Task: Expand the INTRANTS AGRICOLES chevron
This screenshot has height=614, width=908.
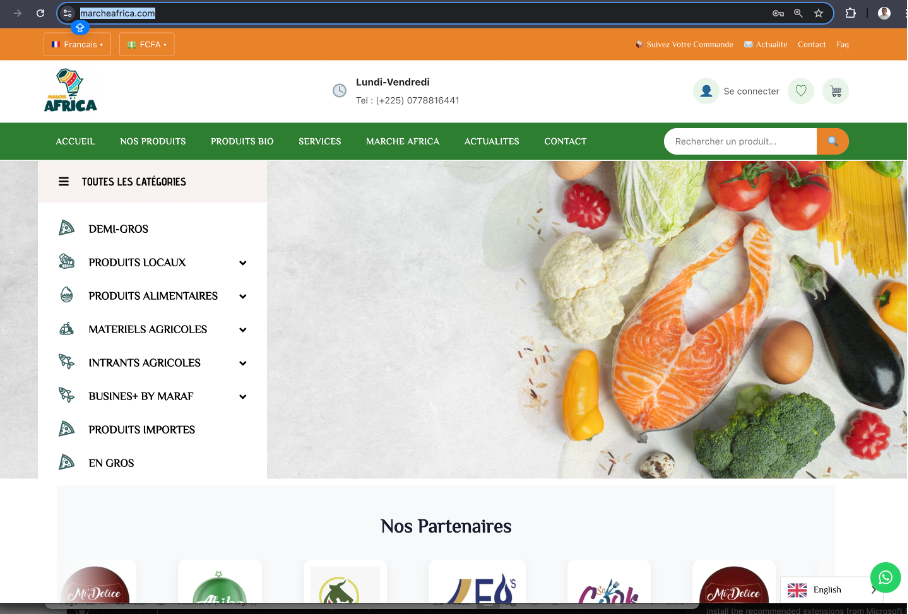Action: pyautogui.click(x=242, y=363)
